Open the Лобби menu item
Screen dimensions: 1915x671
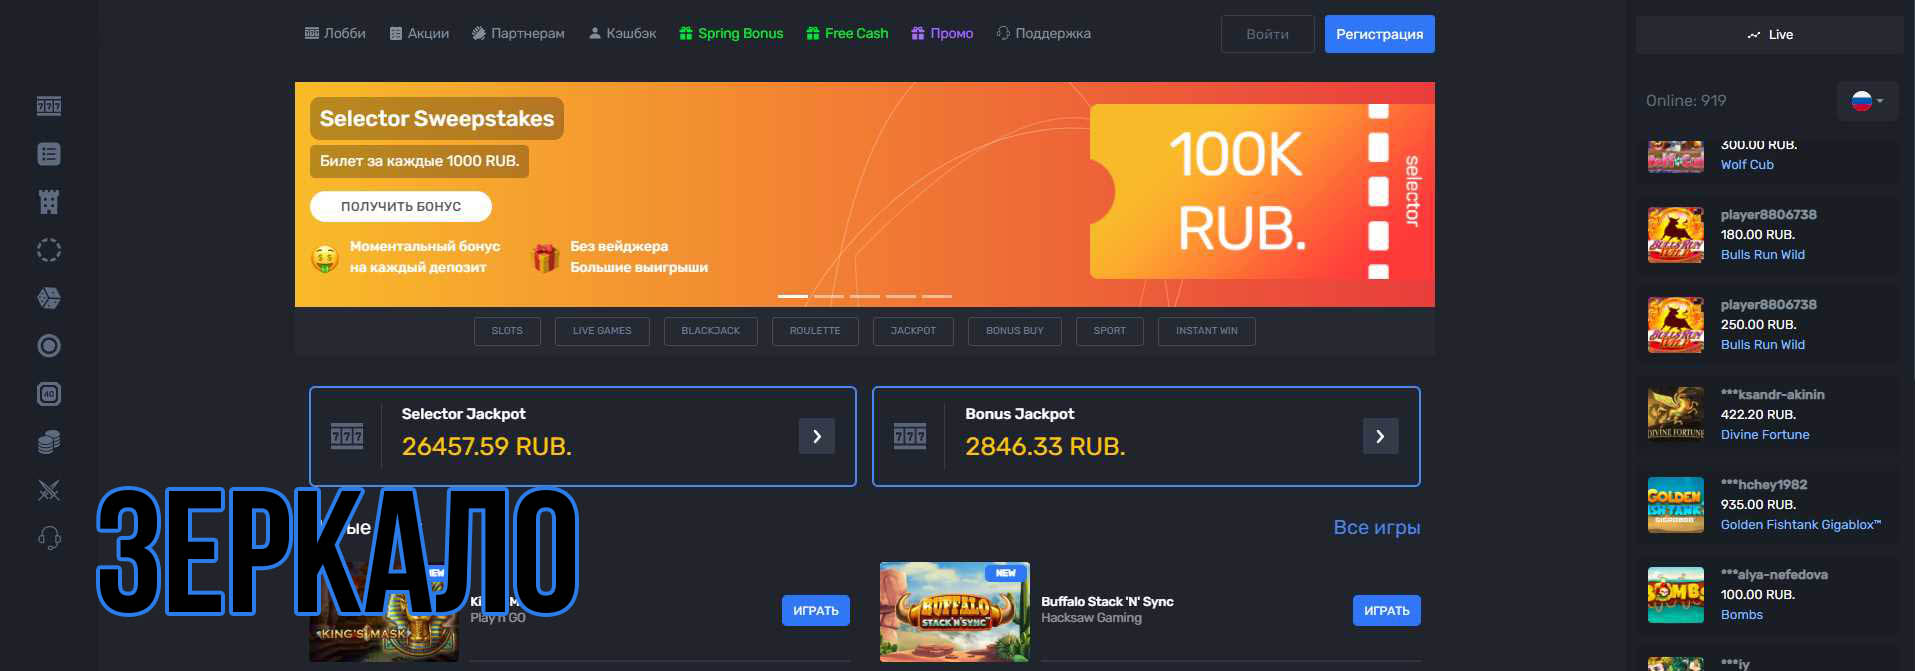335,33
